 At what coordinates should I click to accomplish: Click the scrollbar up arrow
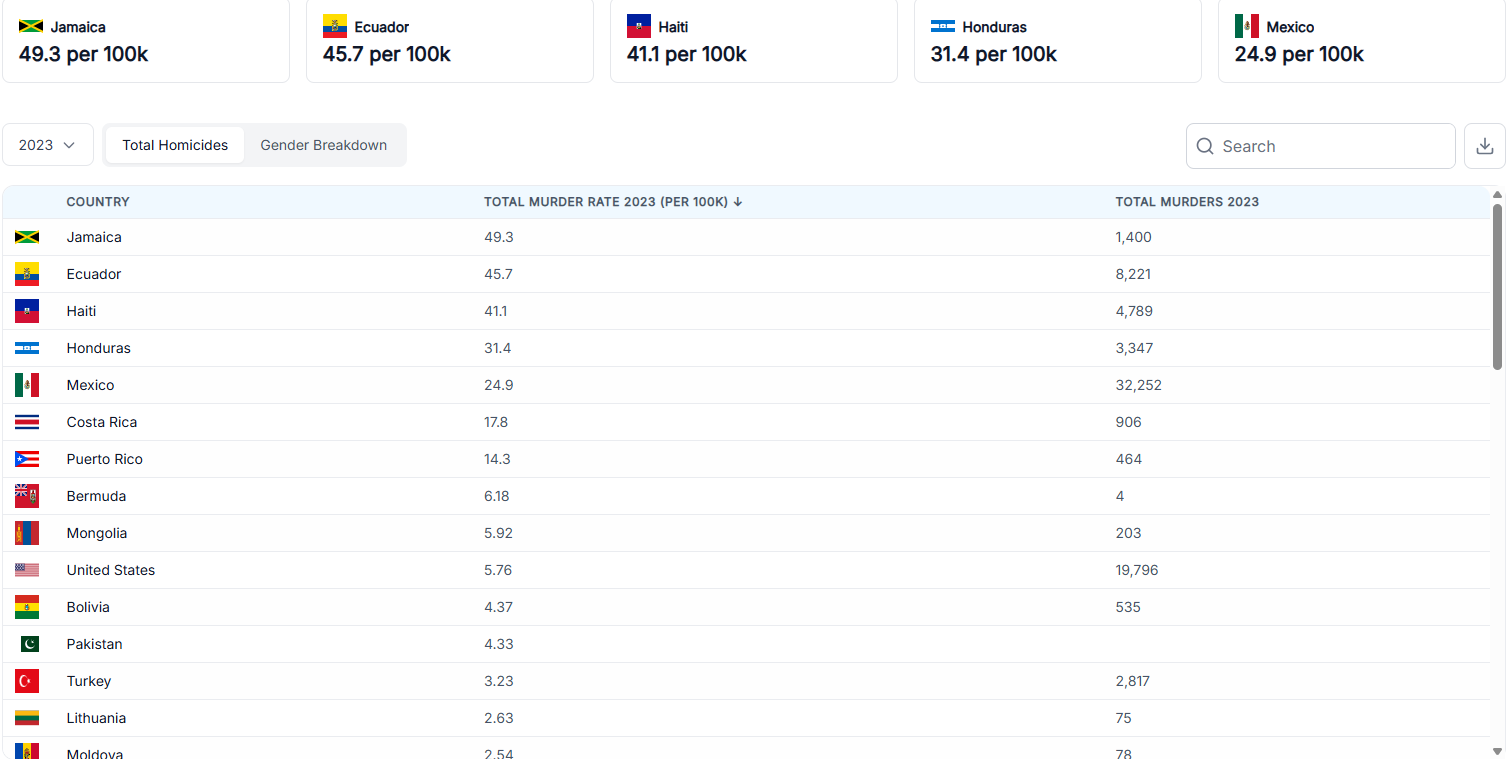1497,195
